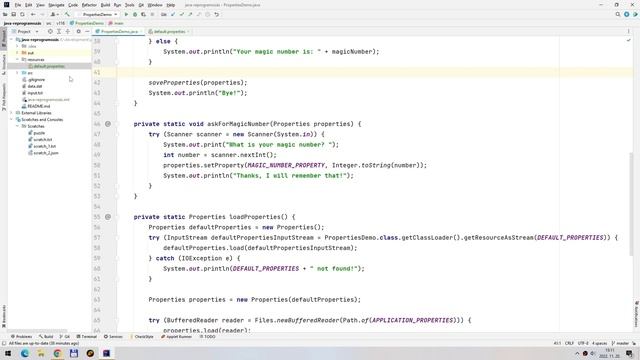Open the CheckStyle tool window
The width and height of the screenshot is (640, 360).
(x=142, y=337)
